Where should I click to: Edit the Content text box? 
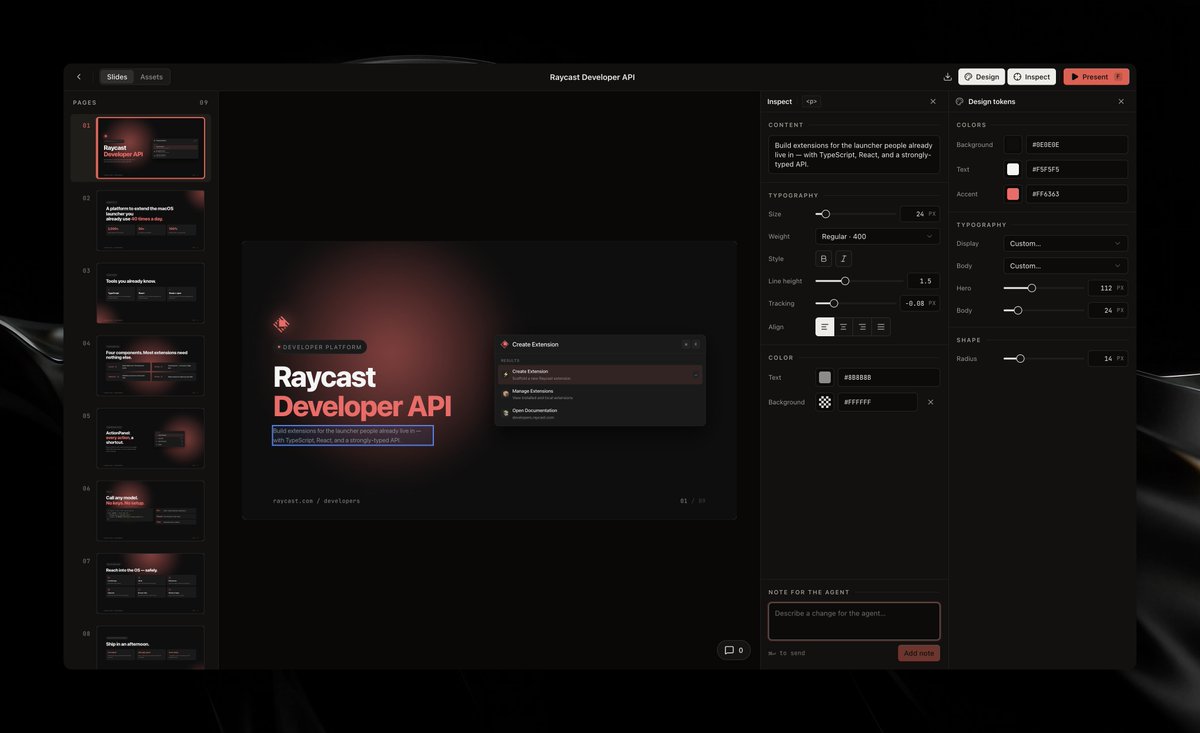click(854, 154)
